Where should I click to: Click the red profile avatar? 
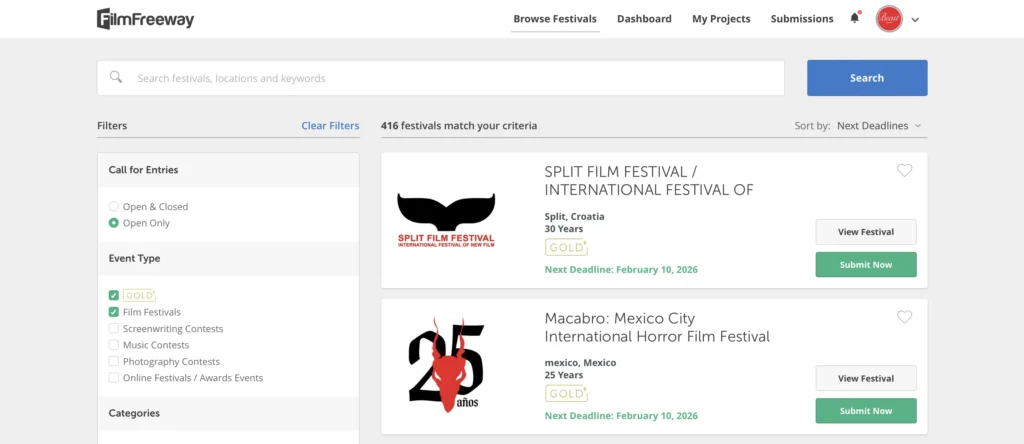click(x=888, y=19)
